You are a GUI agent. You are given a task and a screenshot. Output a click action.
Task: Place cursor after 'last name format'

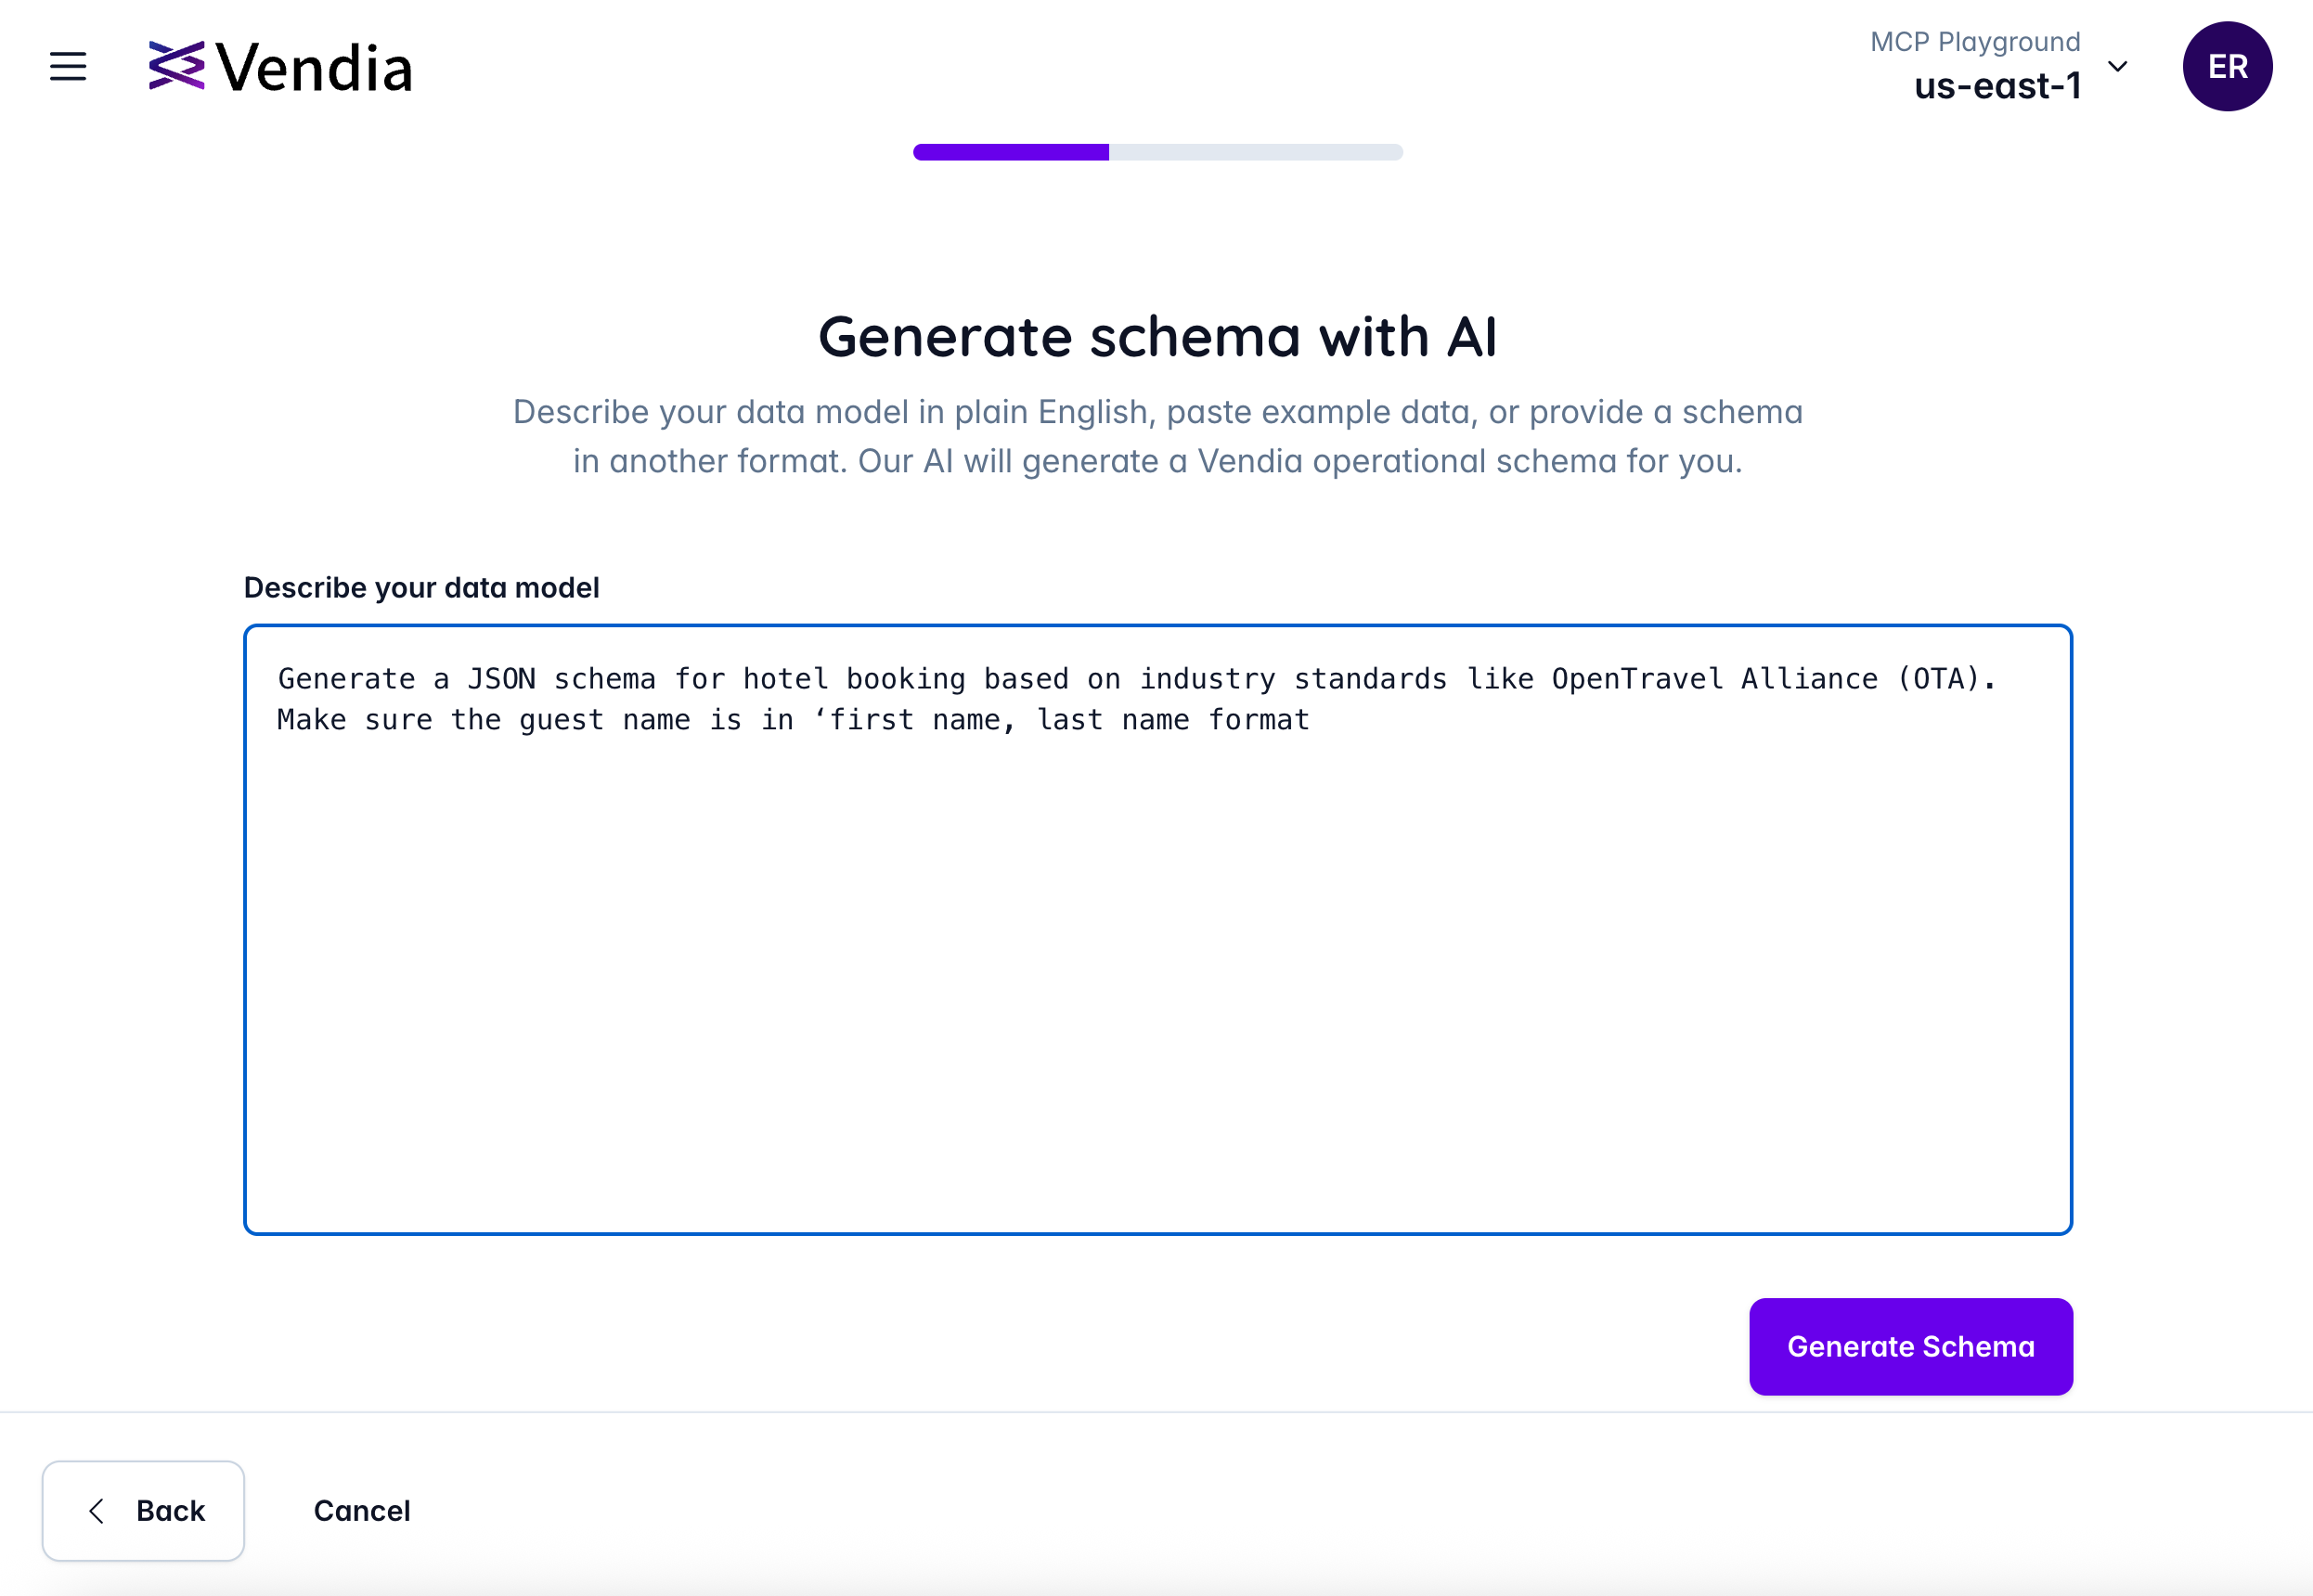(x=1311, y=720)
